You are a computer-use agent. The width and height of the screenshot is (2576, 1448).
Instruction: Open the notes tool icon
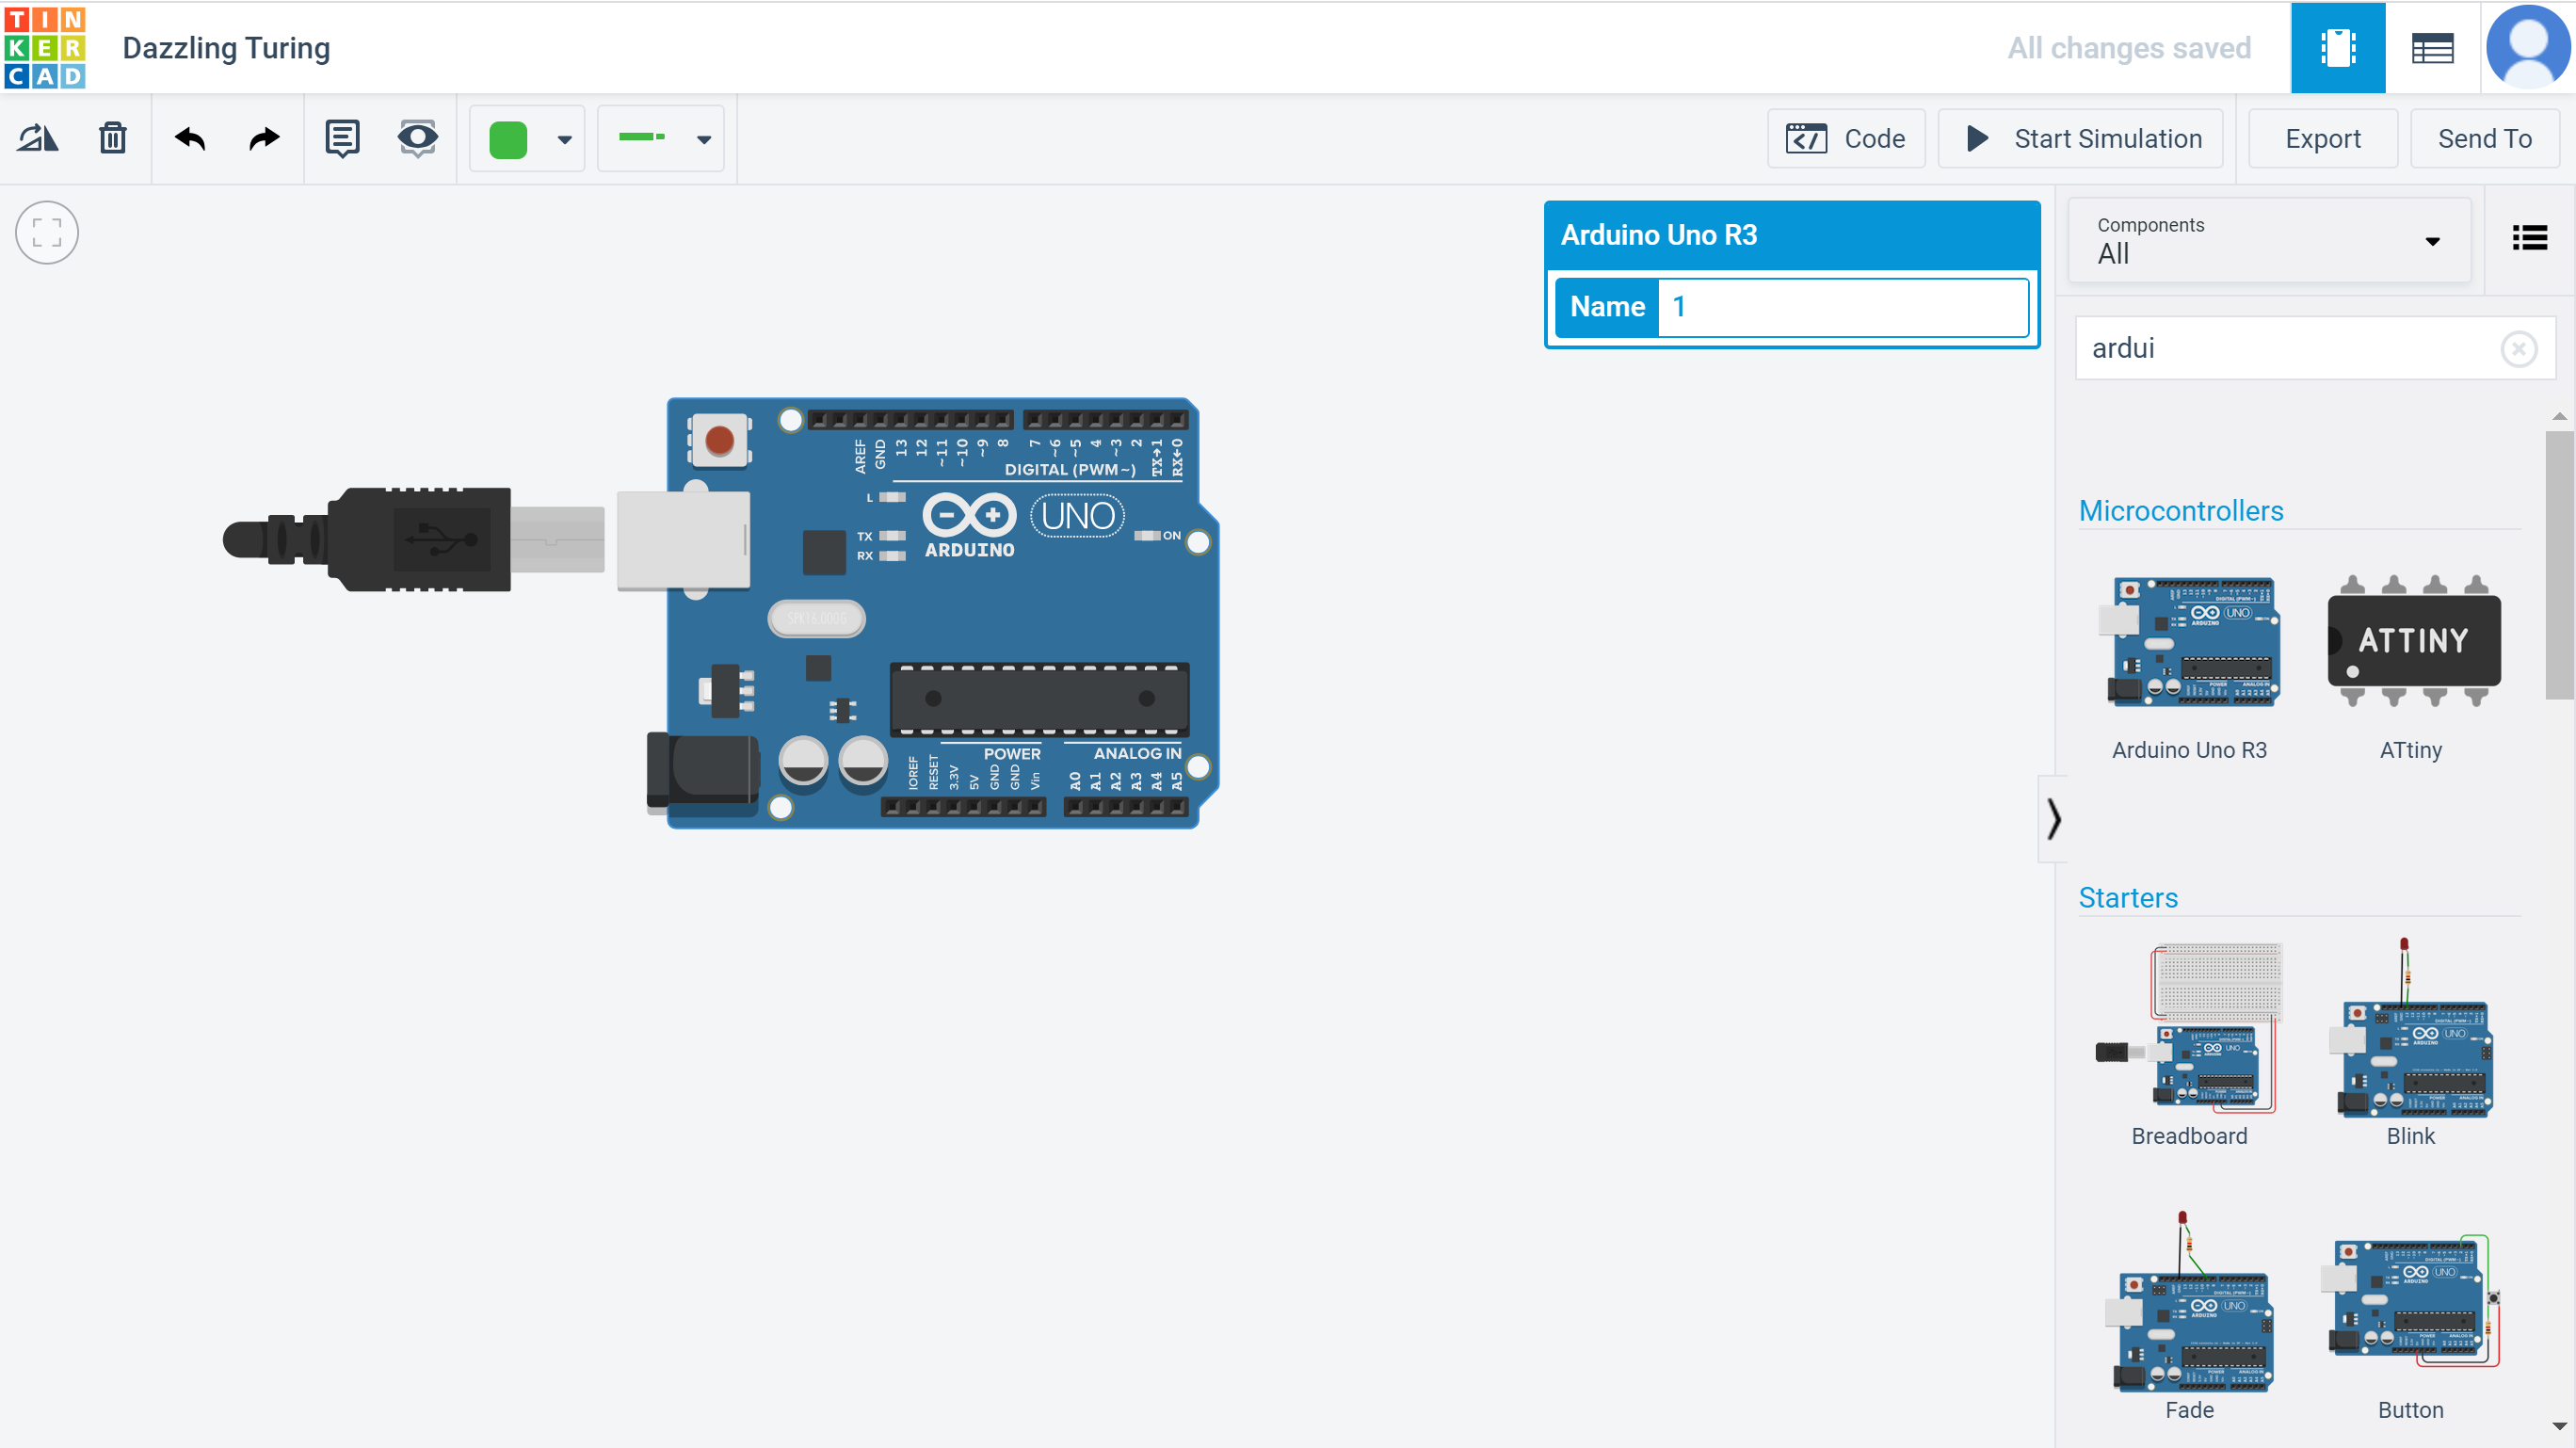point(342,138)
